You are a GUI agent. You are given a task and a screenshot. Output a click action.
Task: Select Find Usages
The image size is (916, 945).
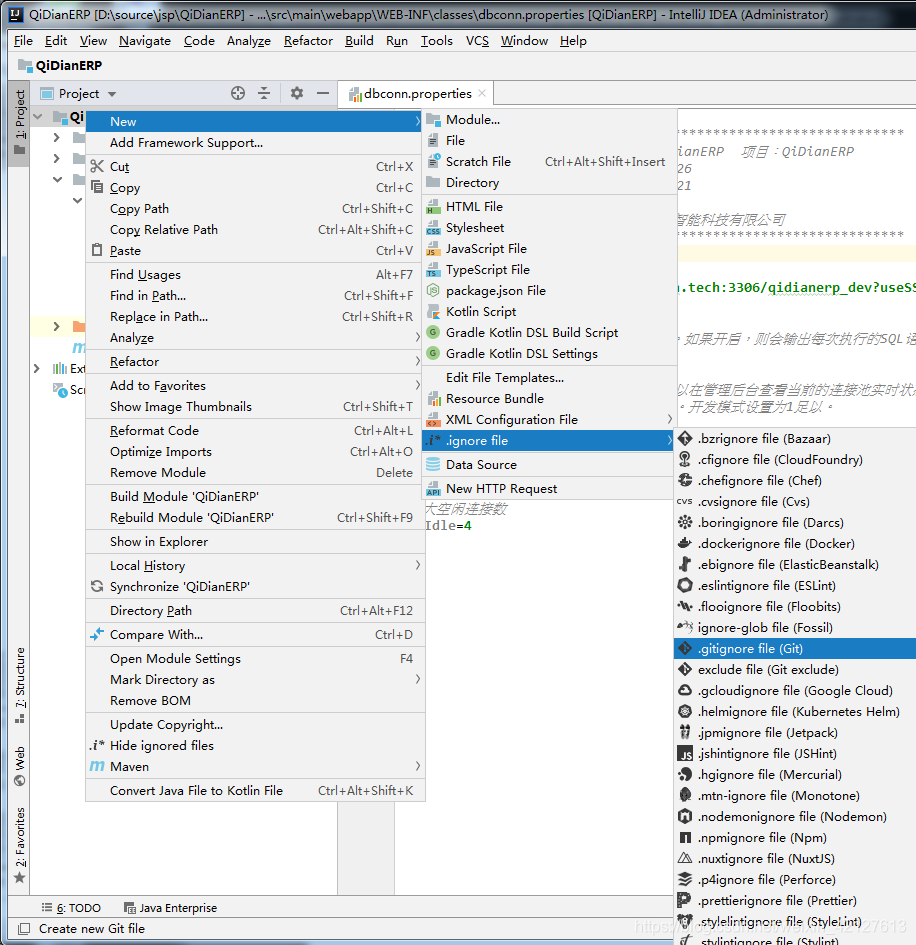(254, 274)
